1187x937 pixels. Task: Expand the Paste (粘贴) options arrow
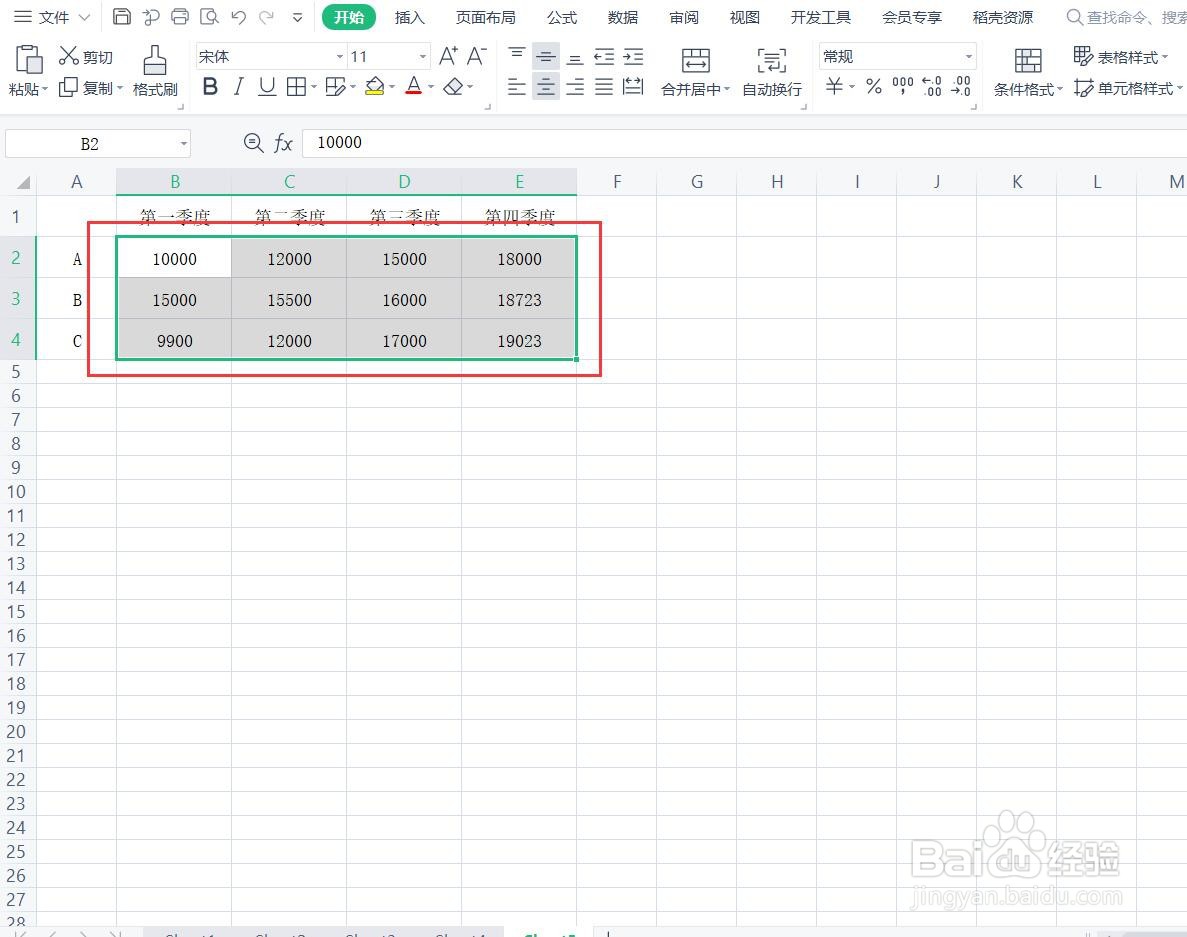(45, 89)
